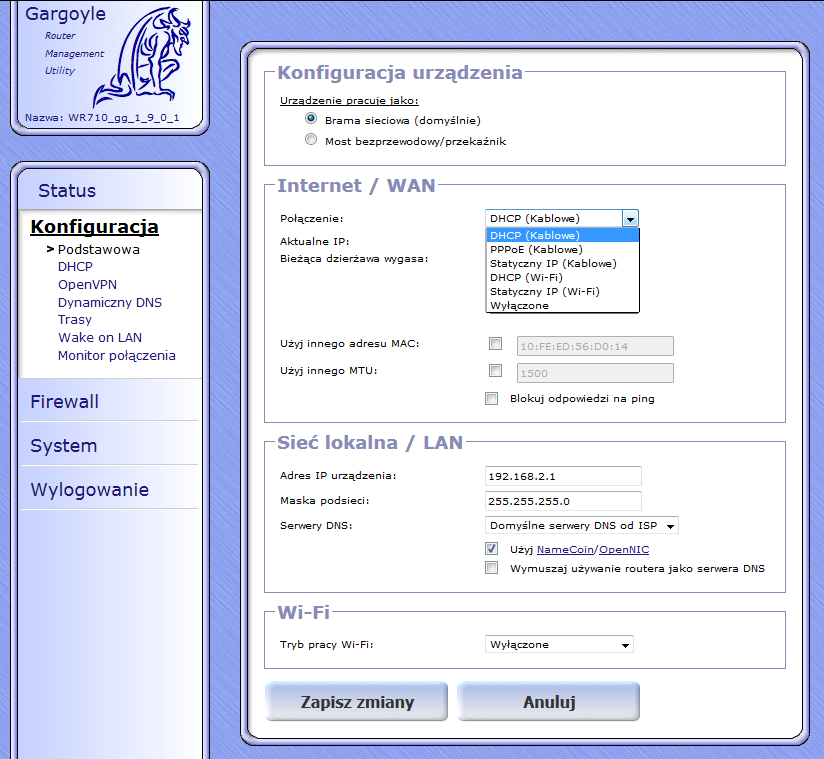Uncheck the Użyj NameCoin/OpenNIC checkbox
Image resolution: width=824 pixels, height=759 pixels.
[491, 549]
